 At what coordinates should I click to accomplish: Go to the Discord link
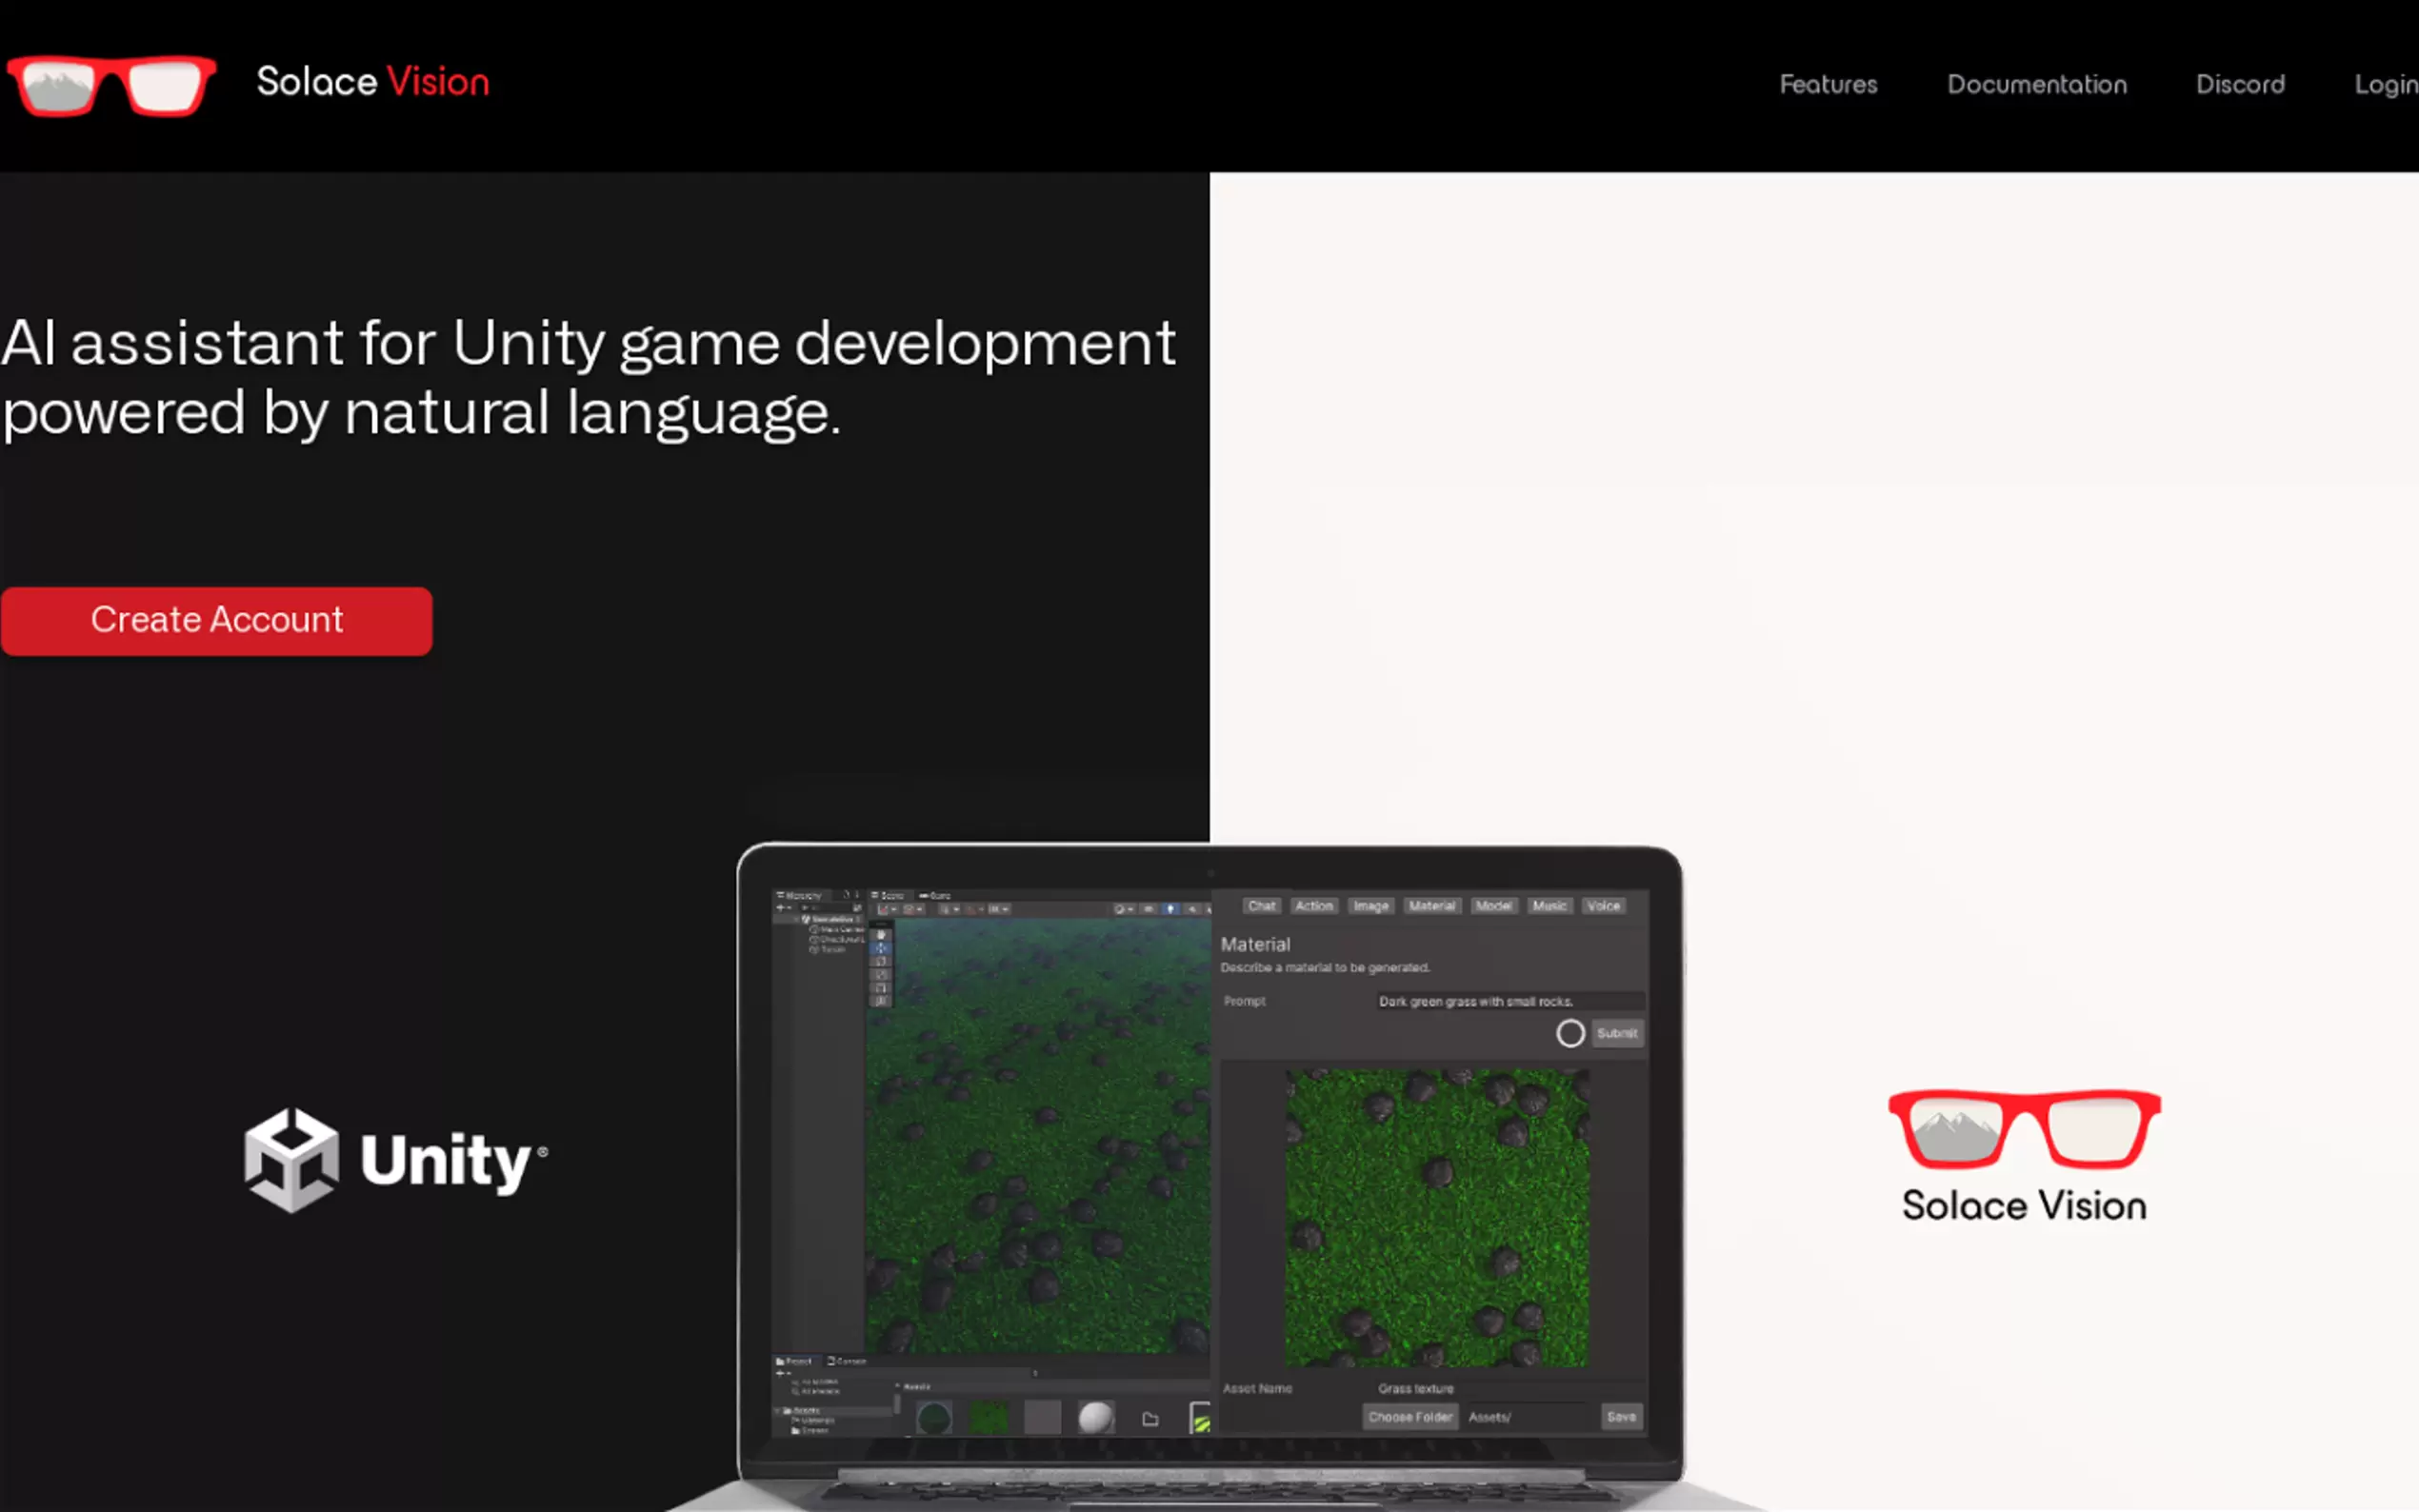coord(2239,85)
